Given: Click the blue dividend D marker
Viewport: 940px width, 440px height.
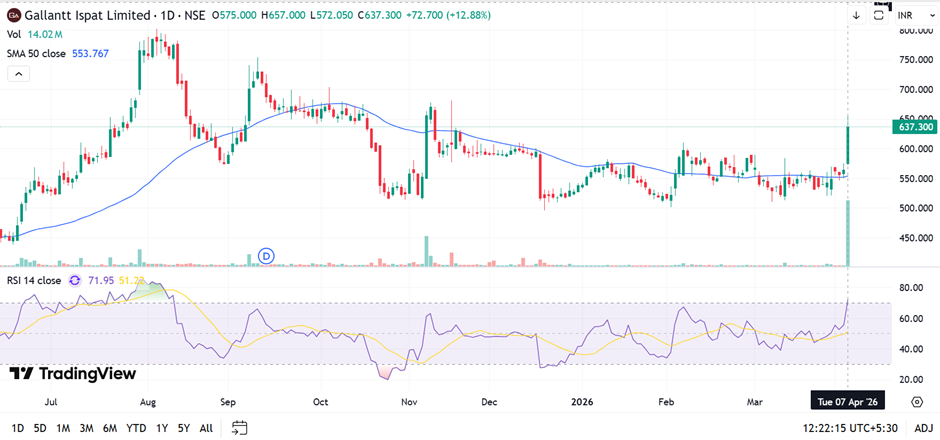Looking at the screenshot, I should tap(266, 256).
